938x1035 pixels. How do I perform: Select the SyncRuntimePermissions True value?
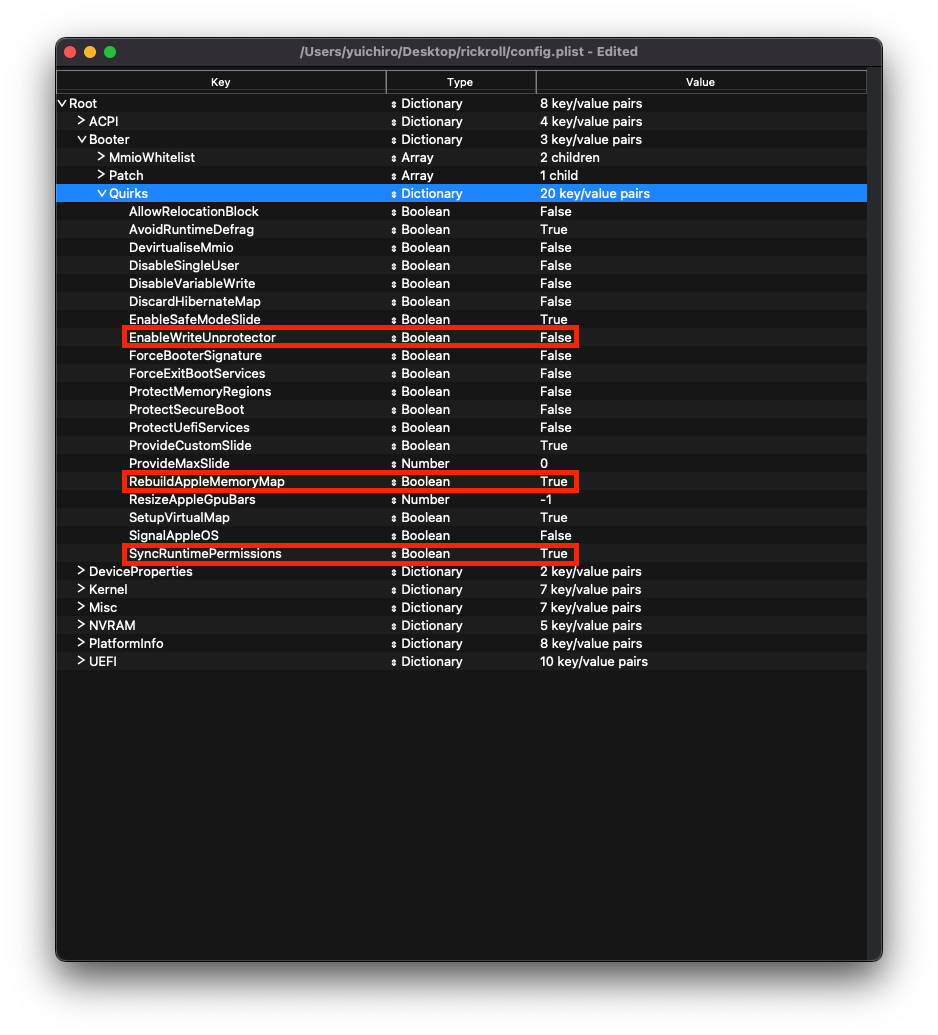coord(553,554)
